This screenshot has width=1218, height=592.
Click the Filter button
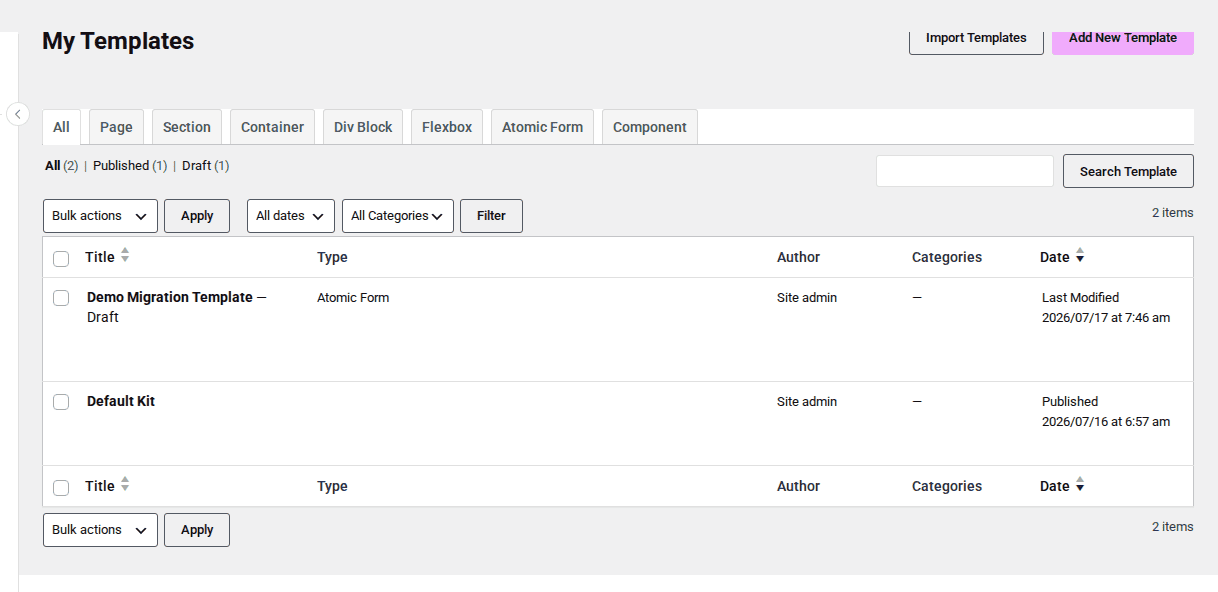[x=491, y=216]
